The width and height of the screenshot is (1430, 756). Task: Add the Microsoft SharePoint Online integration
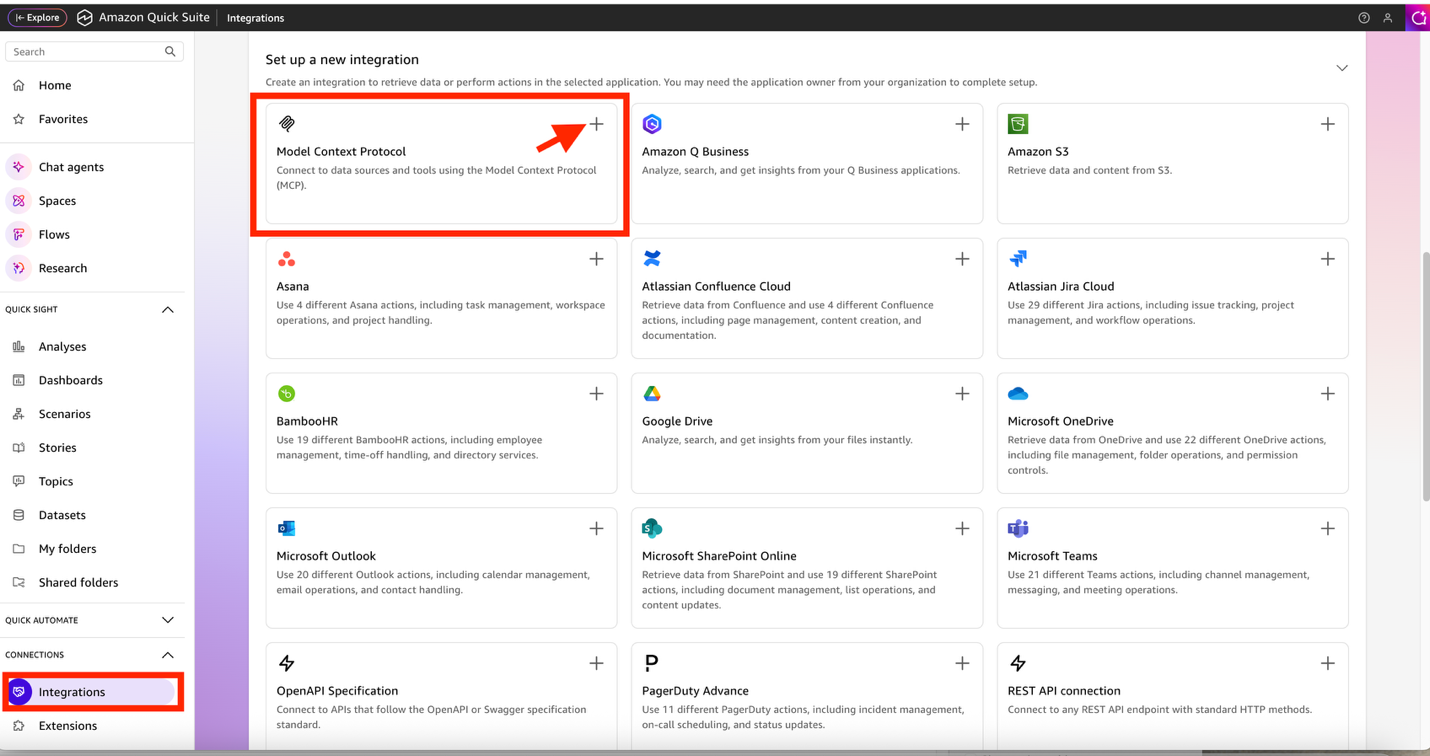point(962,528)
